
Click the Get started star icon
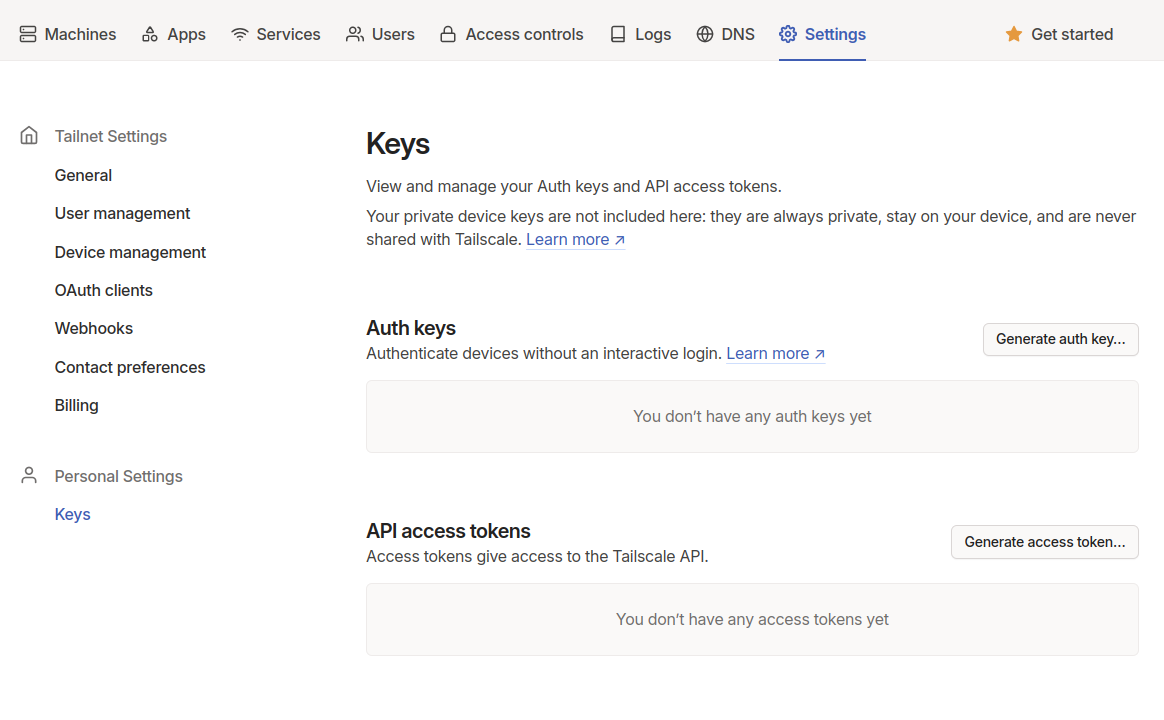[1013, 34]
